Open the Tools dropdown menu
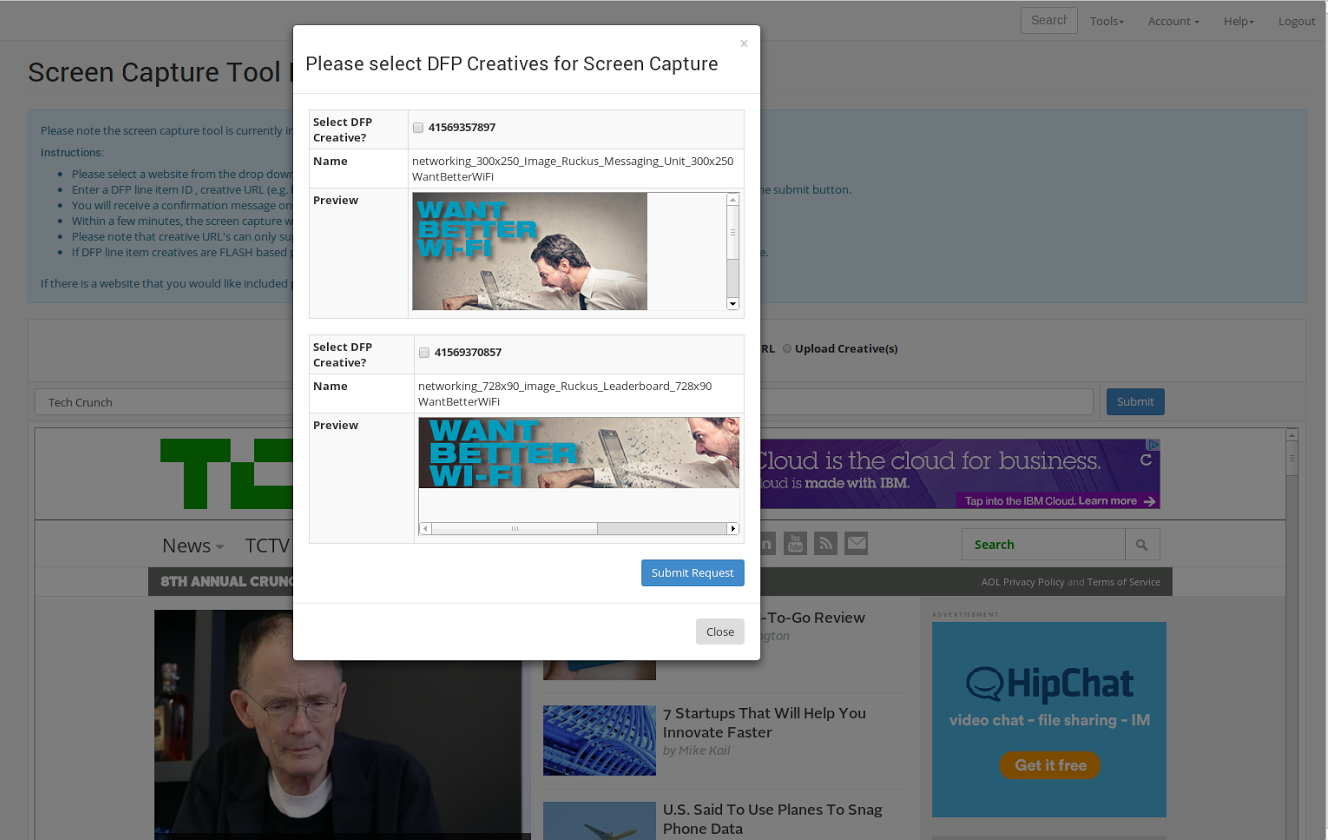Viewport: 1328px width, 840px height. click(1106, 21)
